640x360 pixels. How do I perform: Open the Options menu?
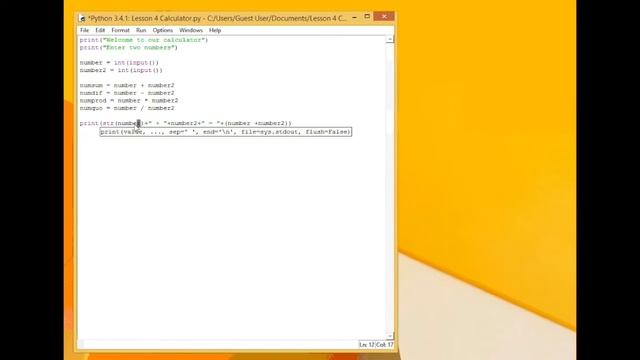click(162, 30)
